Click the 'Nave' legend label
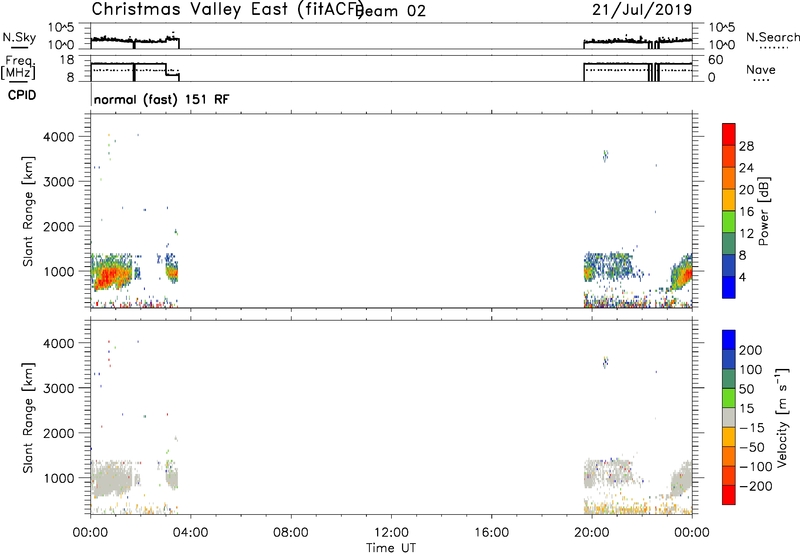The height and width of the screenshot is (554, 800). click(x=761, y=70)
